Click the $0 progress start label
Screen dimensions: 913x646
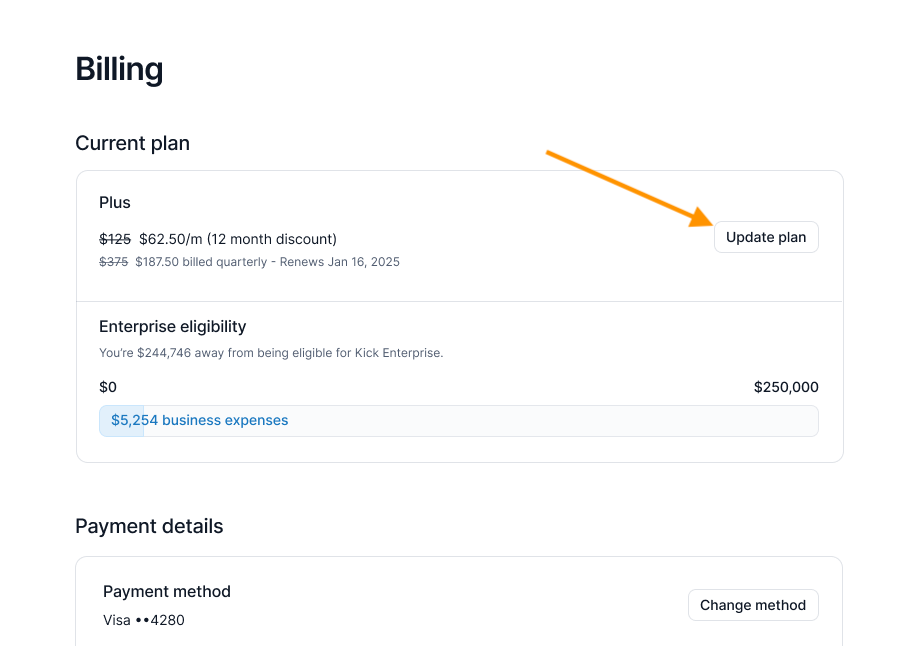coord(108,387)
